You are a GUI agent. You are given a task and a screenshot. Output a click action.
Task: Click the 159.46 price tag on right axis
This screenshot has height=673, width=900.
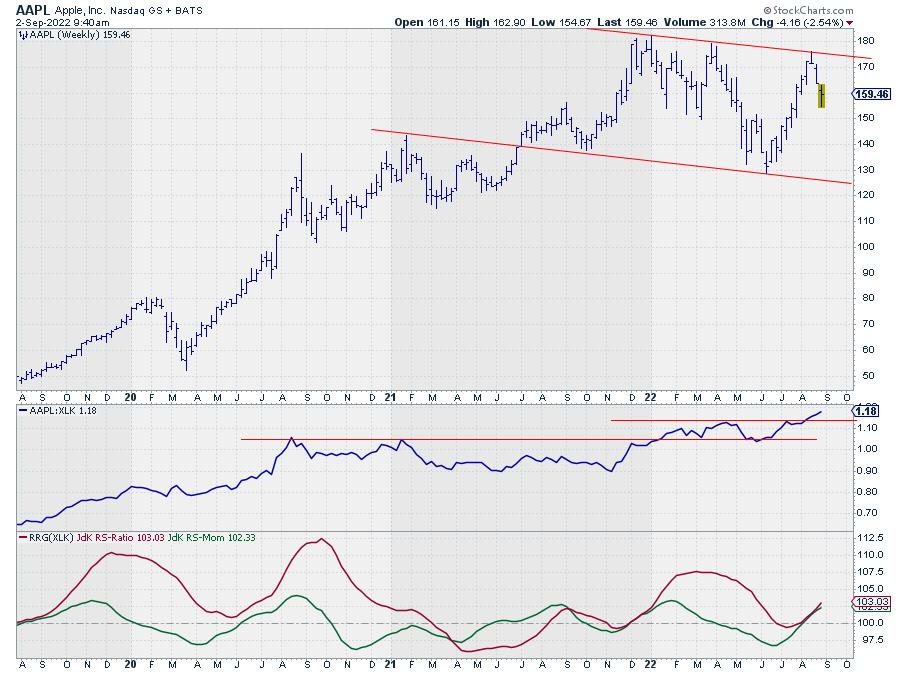pos(869,95)
